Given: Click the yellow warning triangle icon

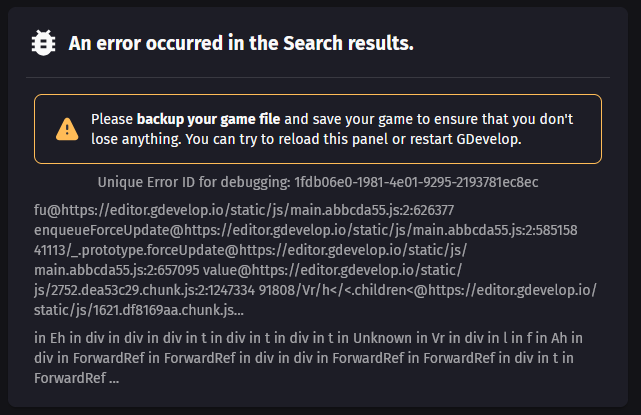Looking at the screenshot, I should (67, 129).
